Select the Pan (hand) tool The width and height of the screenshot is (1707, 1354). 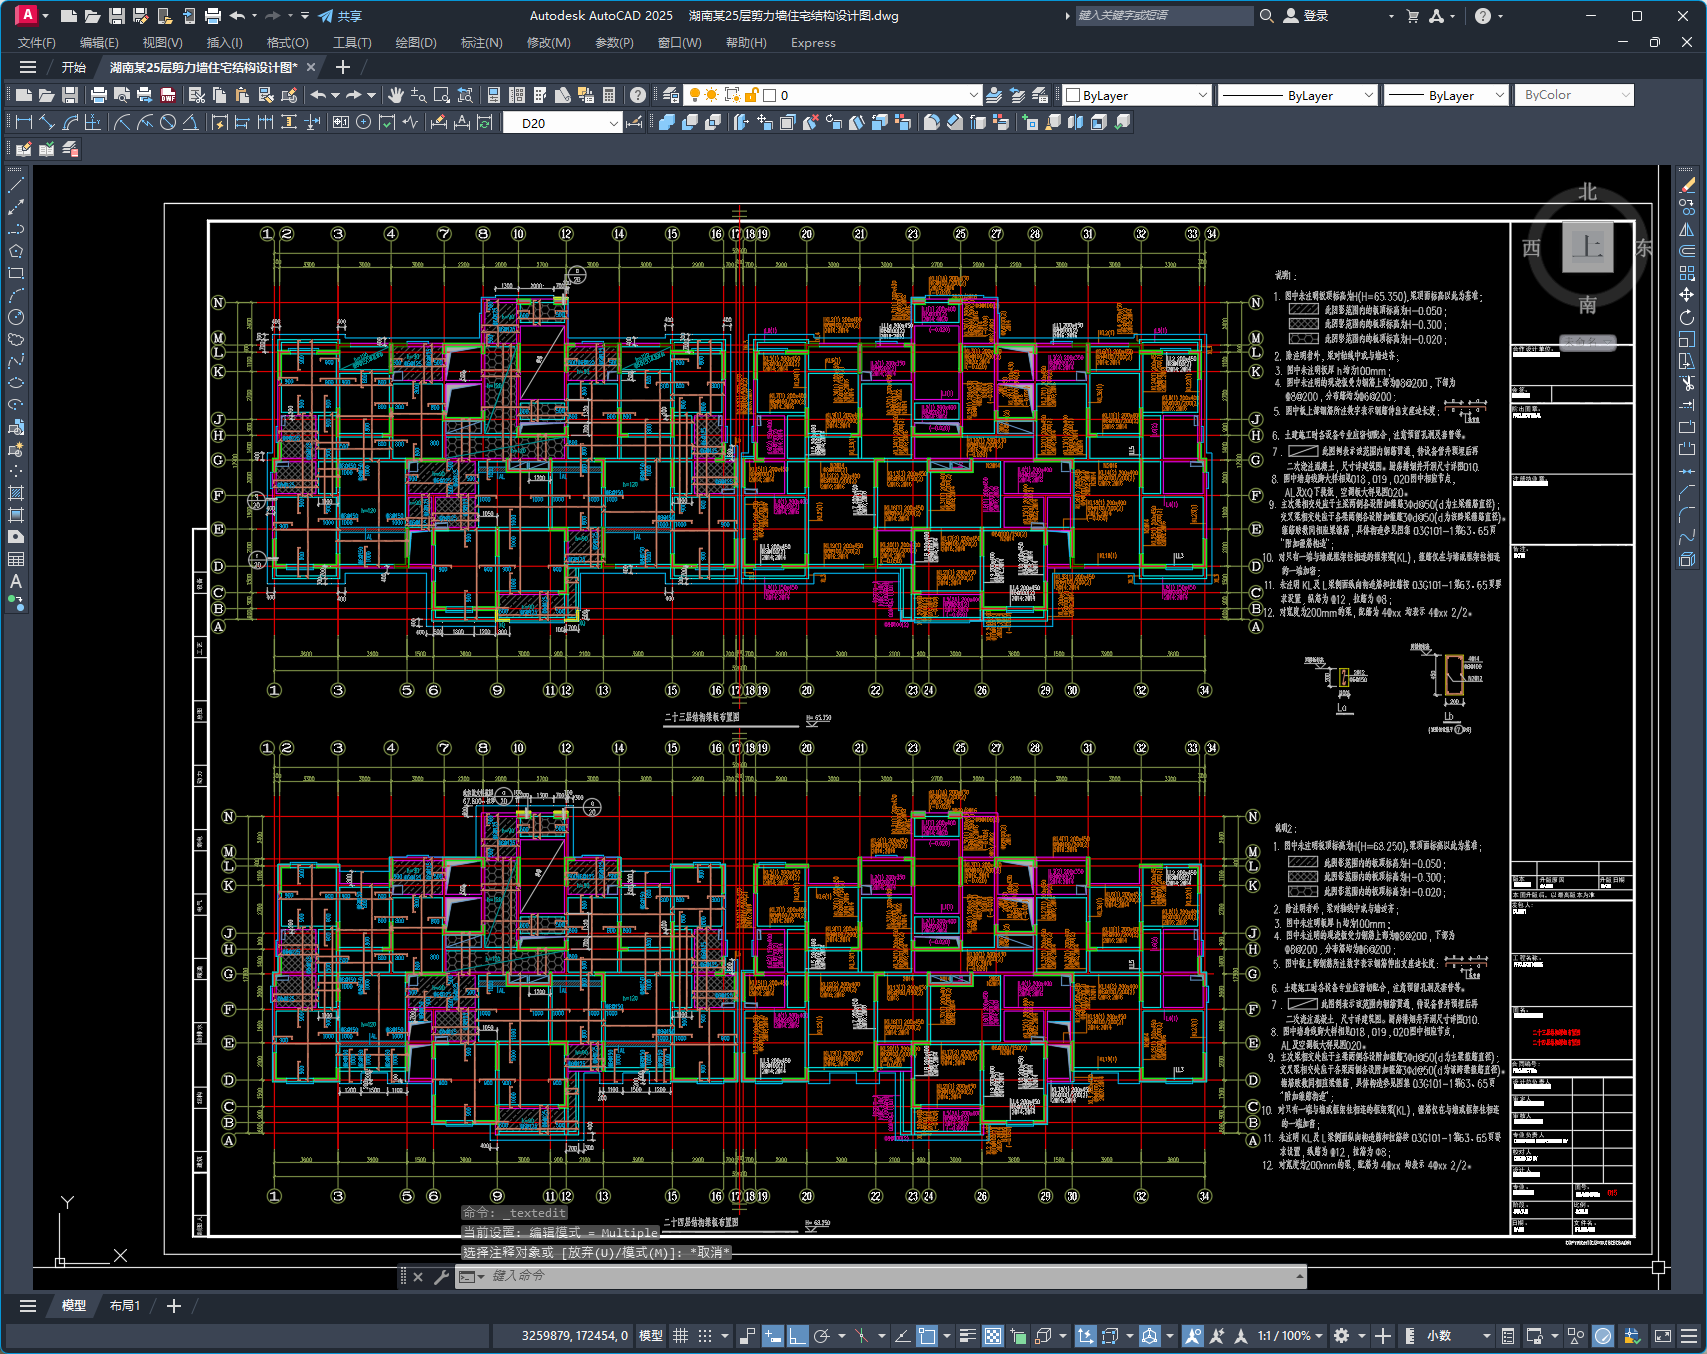point(396,95)
